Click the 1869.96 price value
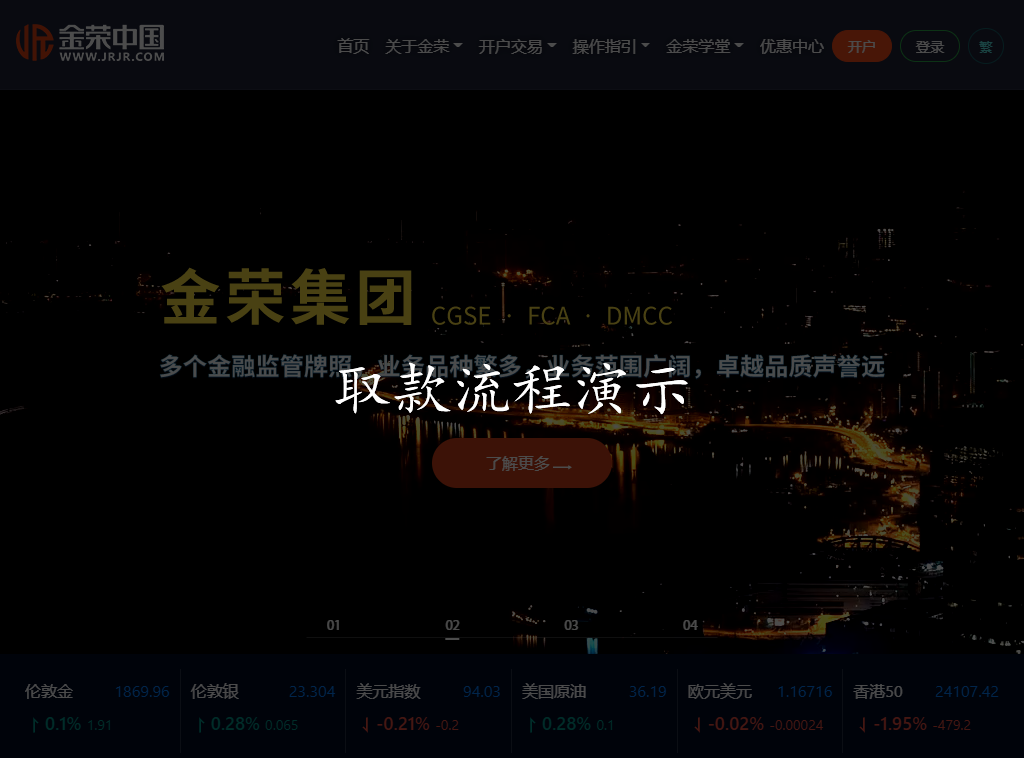 click(x=142, y=691)
